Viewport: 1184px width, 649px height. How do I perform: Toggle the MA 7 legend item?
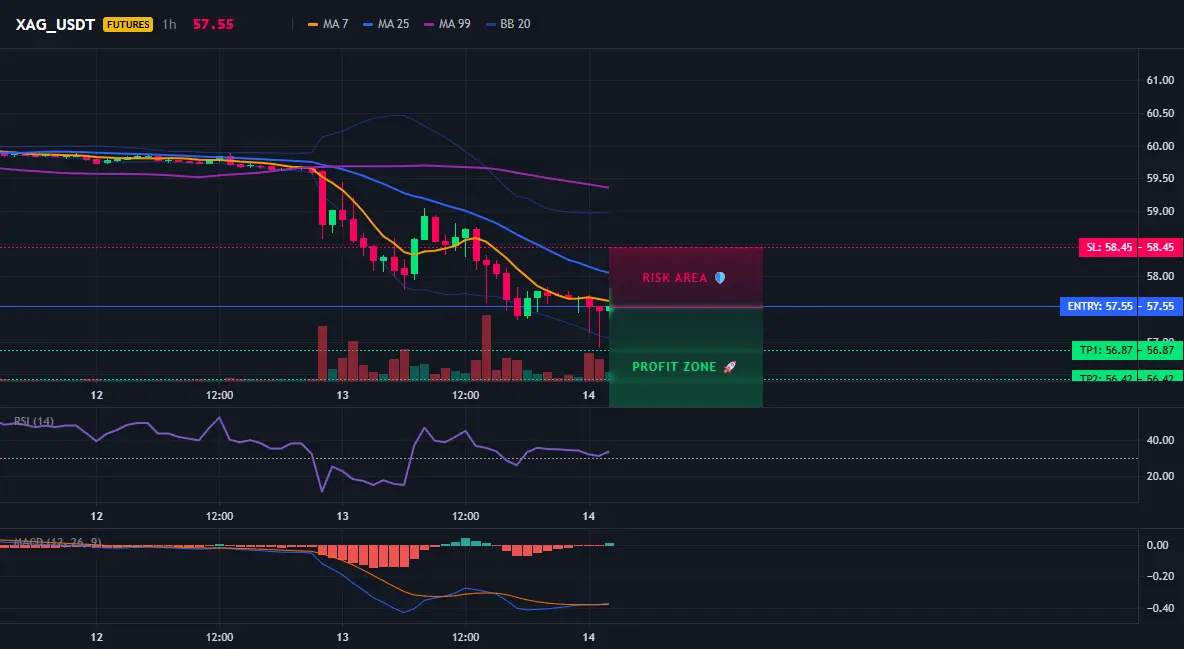click(x=328, y=24)
